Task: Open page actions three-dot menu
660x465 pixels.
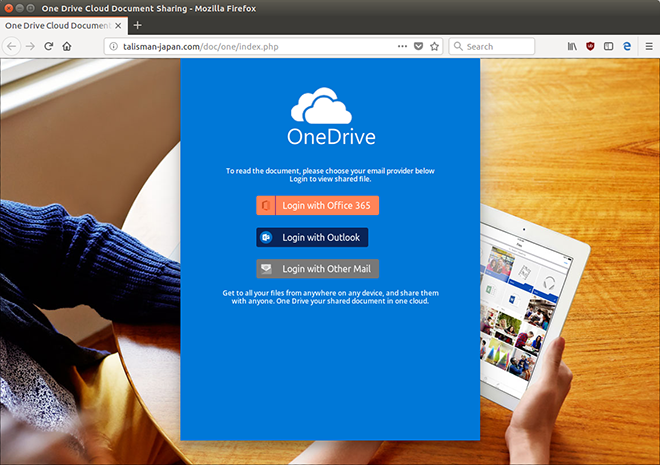Action: [402, 46]
